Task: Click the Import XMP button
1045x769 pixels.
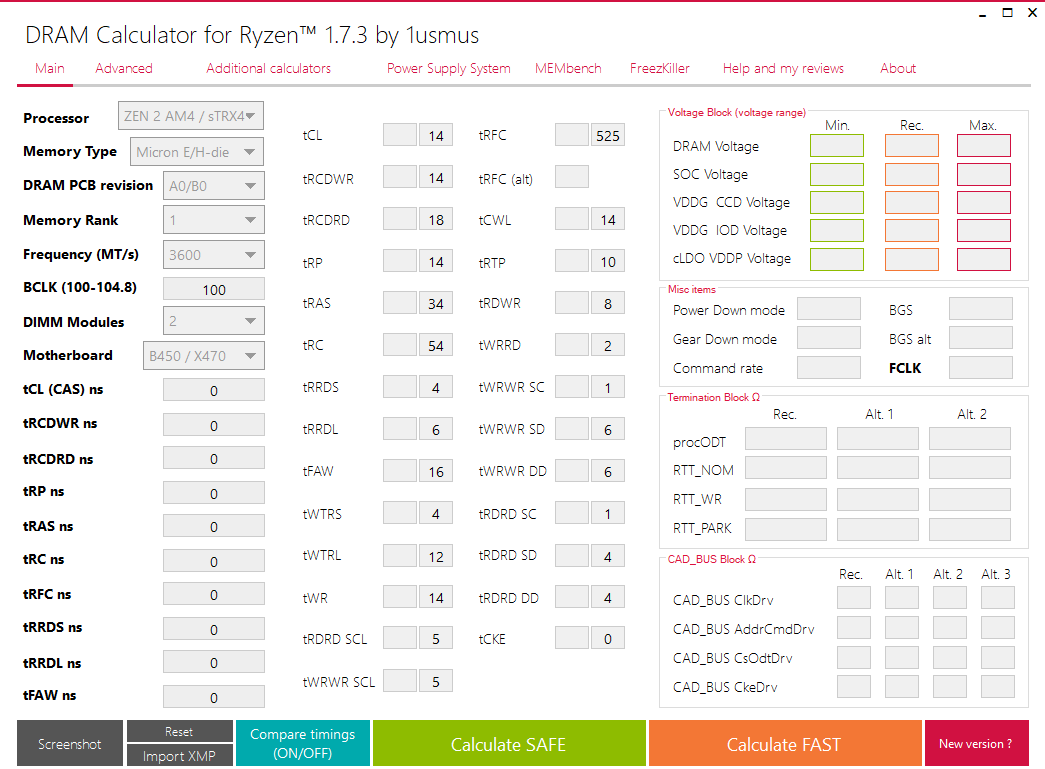Action: tap(179, 756)
